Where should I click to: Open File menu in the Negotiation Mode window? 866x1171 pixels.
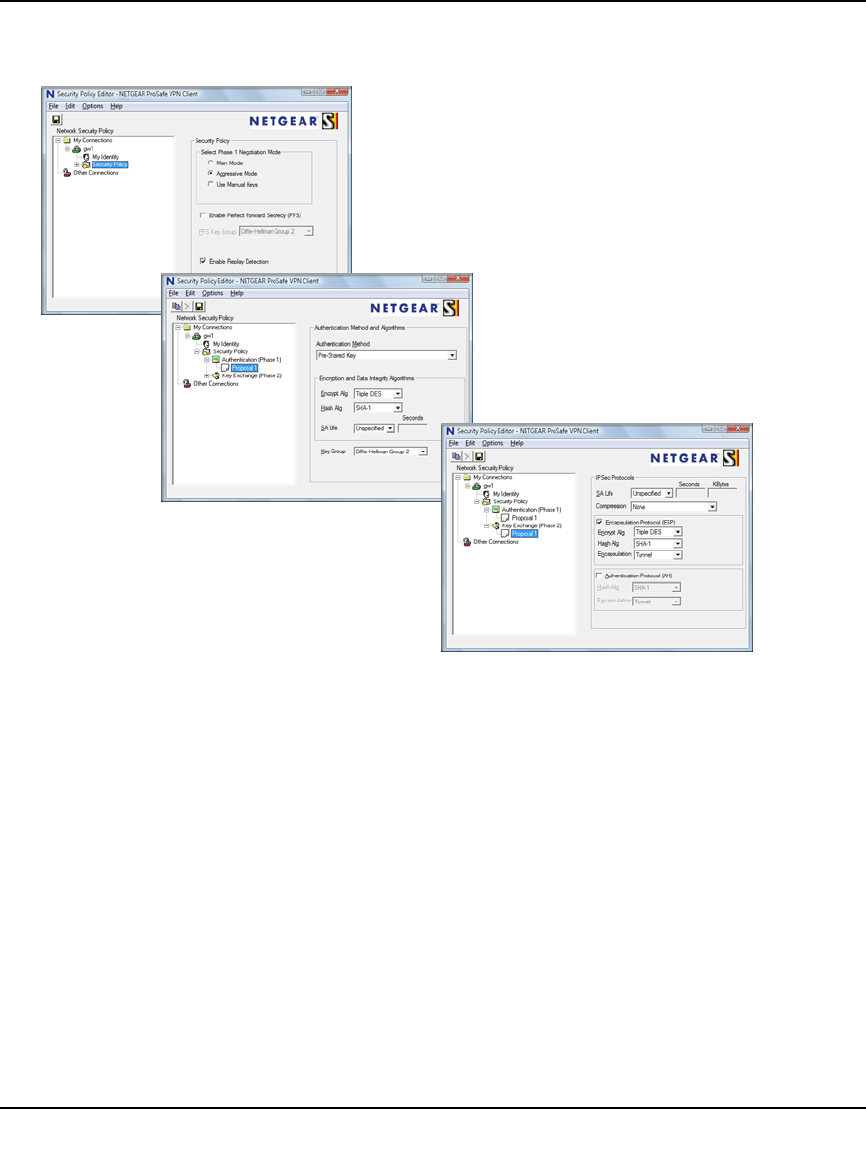click(54, 106)
